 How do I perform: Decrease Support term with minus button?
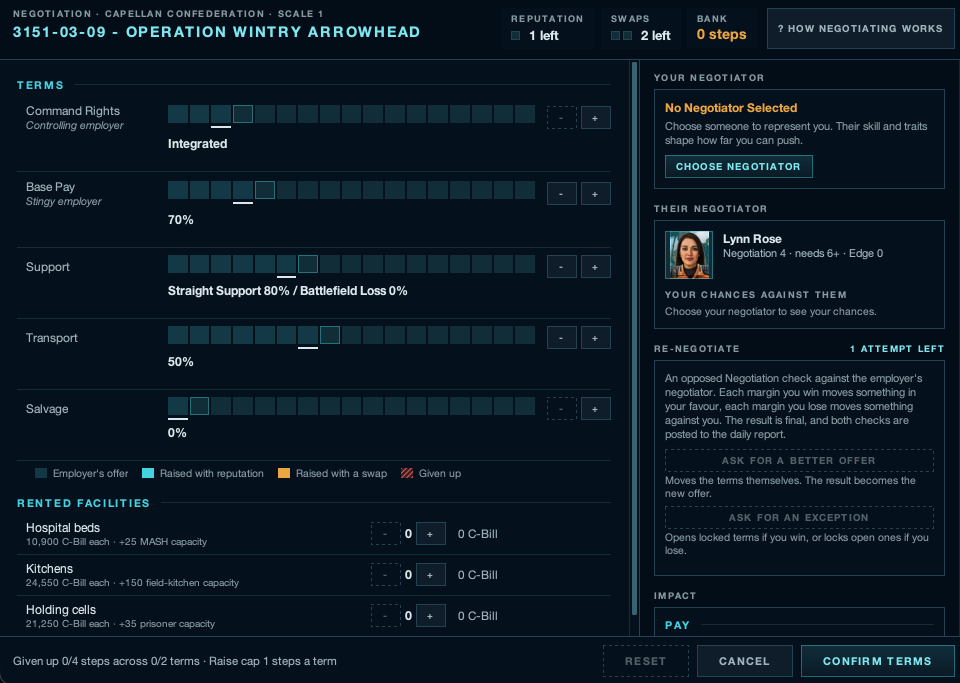(x=561, y=267)
